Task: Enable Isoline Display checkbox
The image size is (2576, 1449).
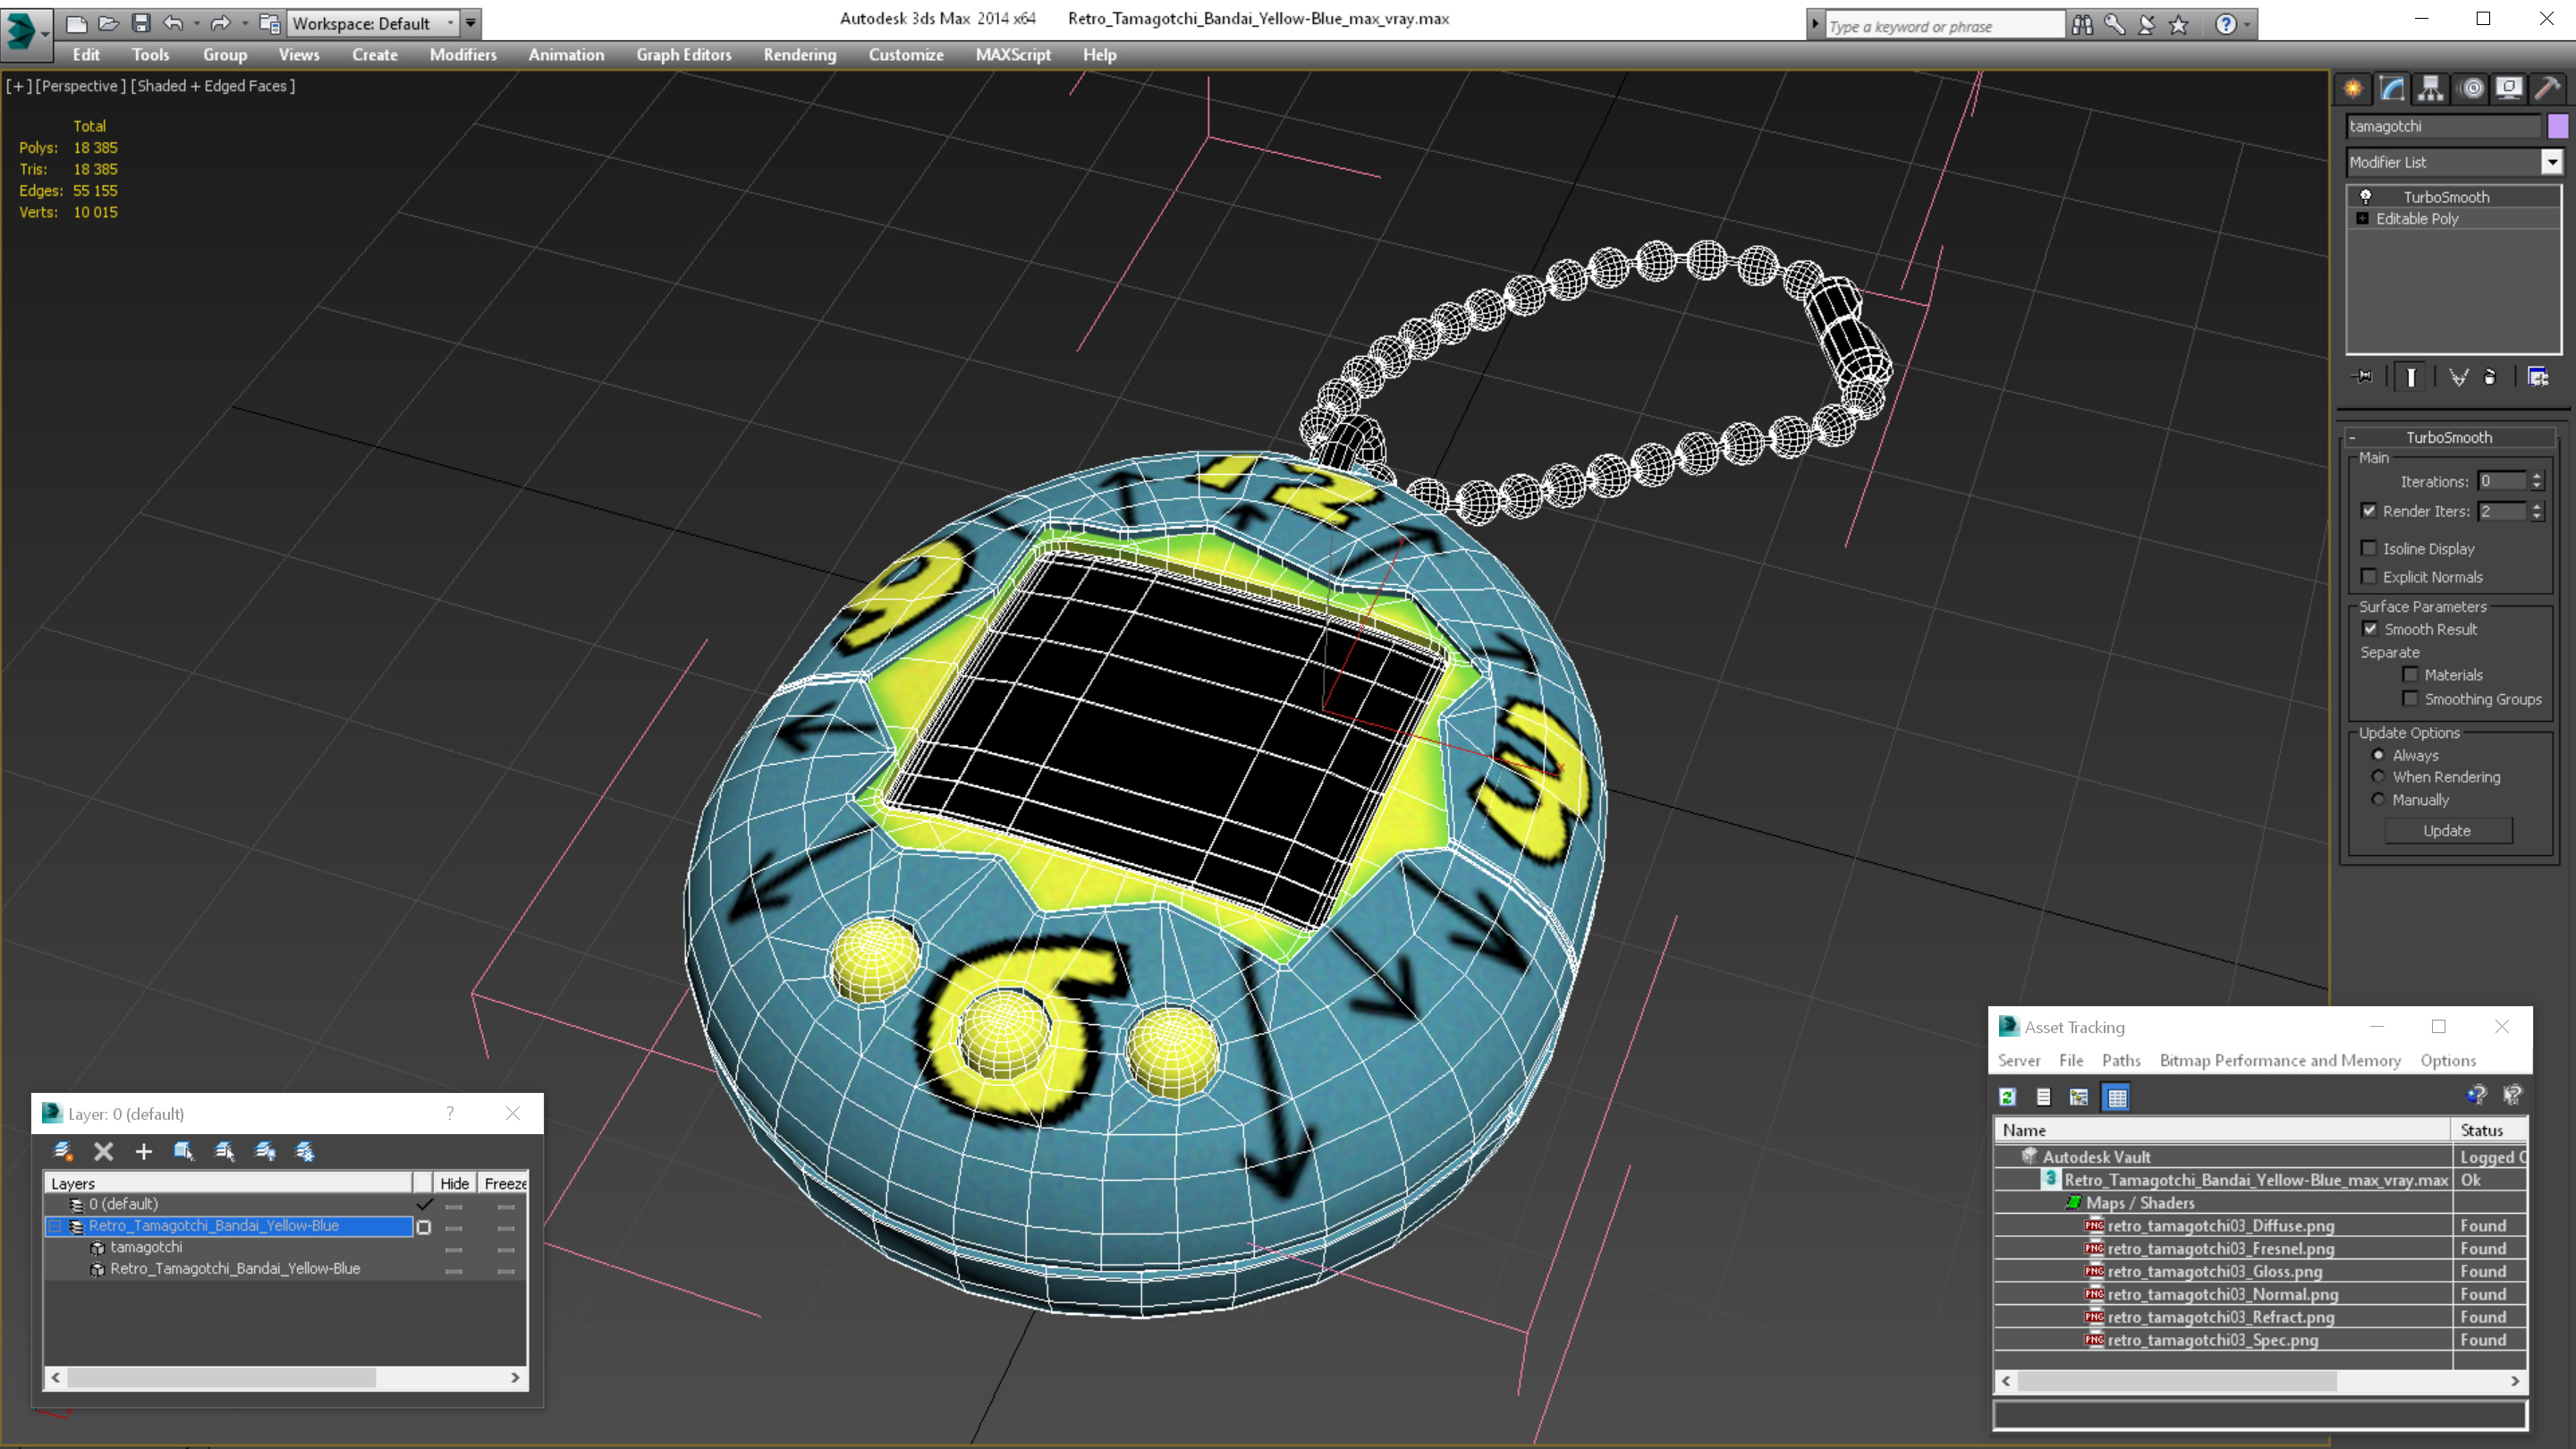Action: [x=2369, y=548]
